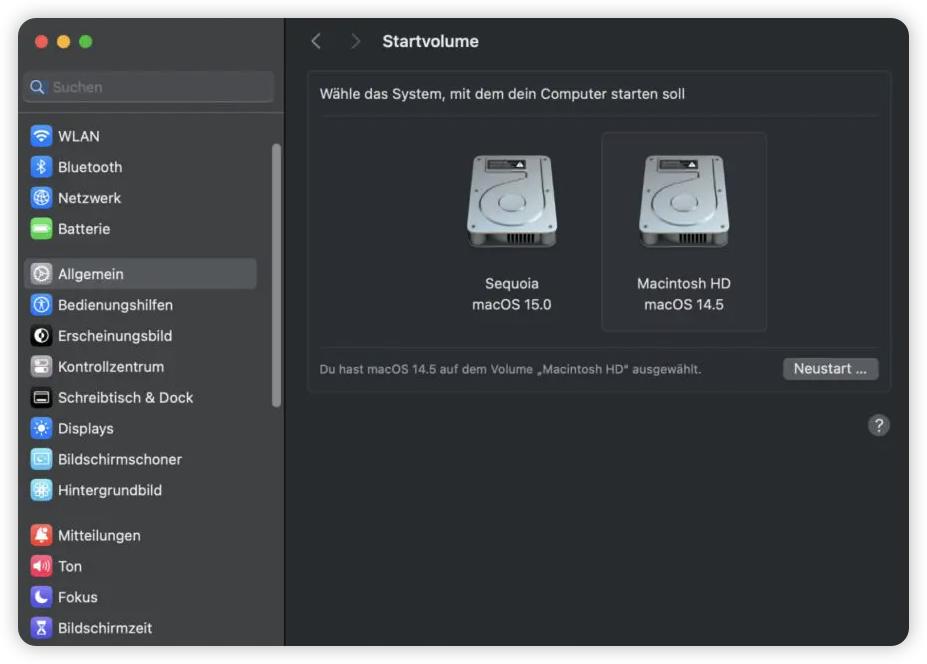Click the red close window button
This screenshot has width=927, height=664.
click(x=41, y=41)
